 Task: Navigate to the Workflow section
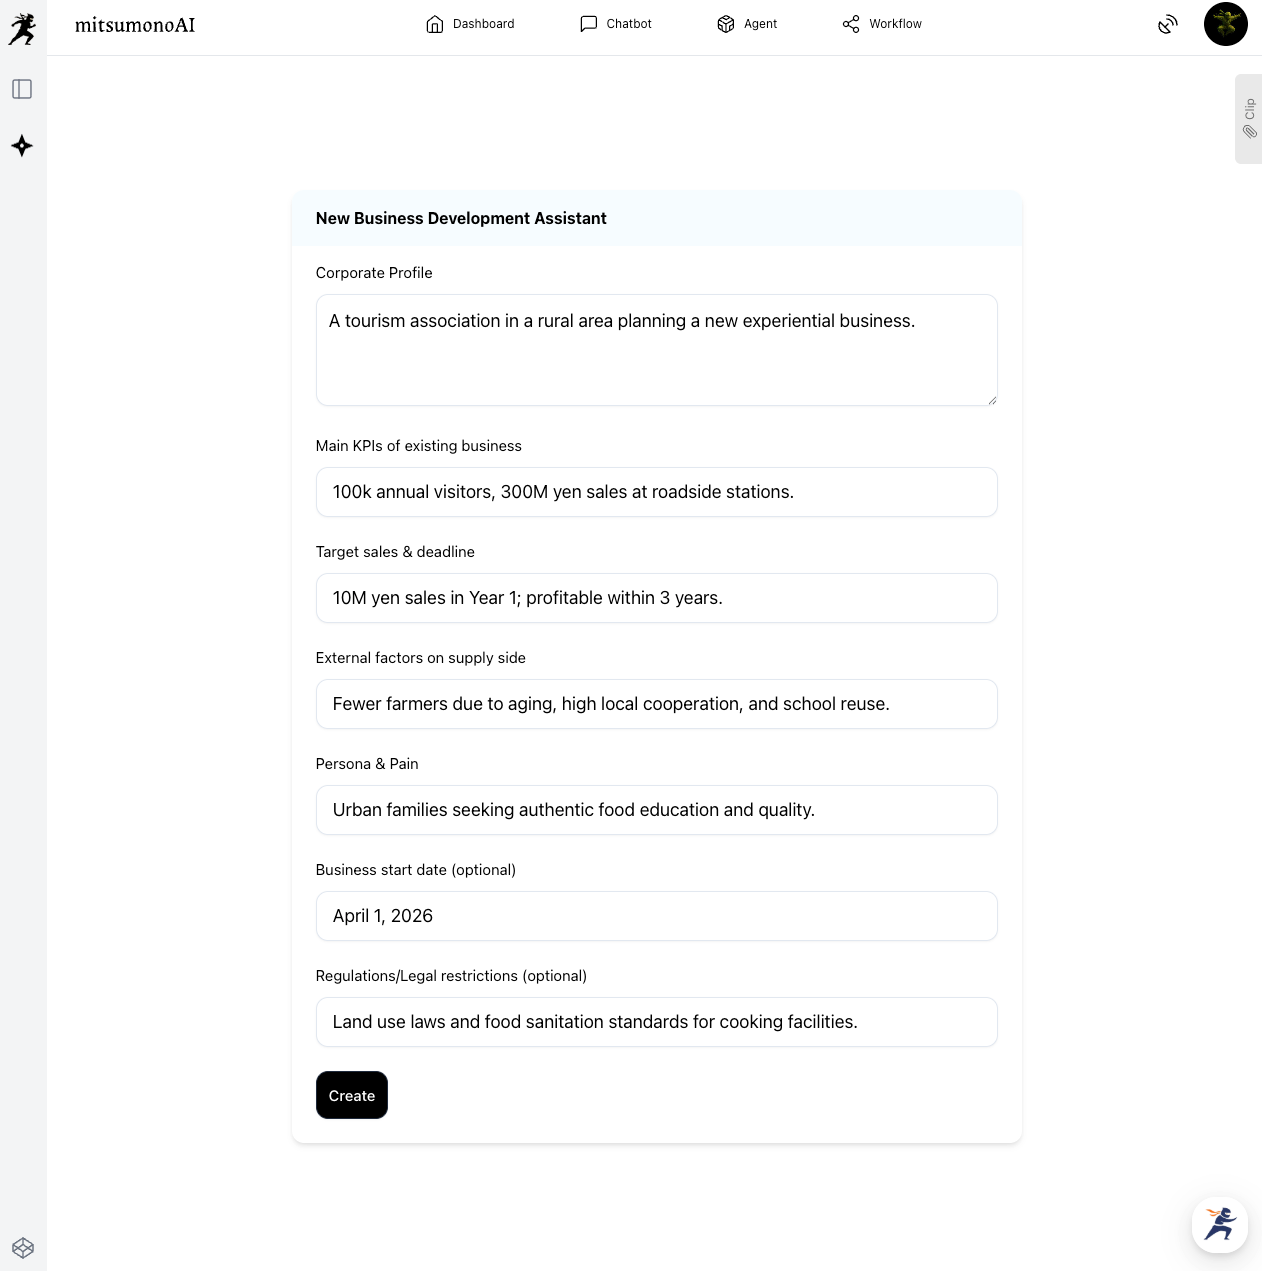click(882, 24)
